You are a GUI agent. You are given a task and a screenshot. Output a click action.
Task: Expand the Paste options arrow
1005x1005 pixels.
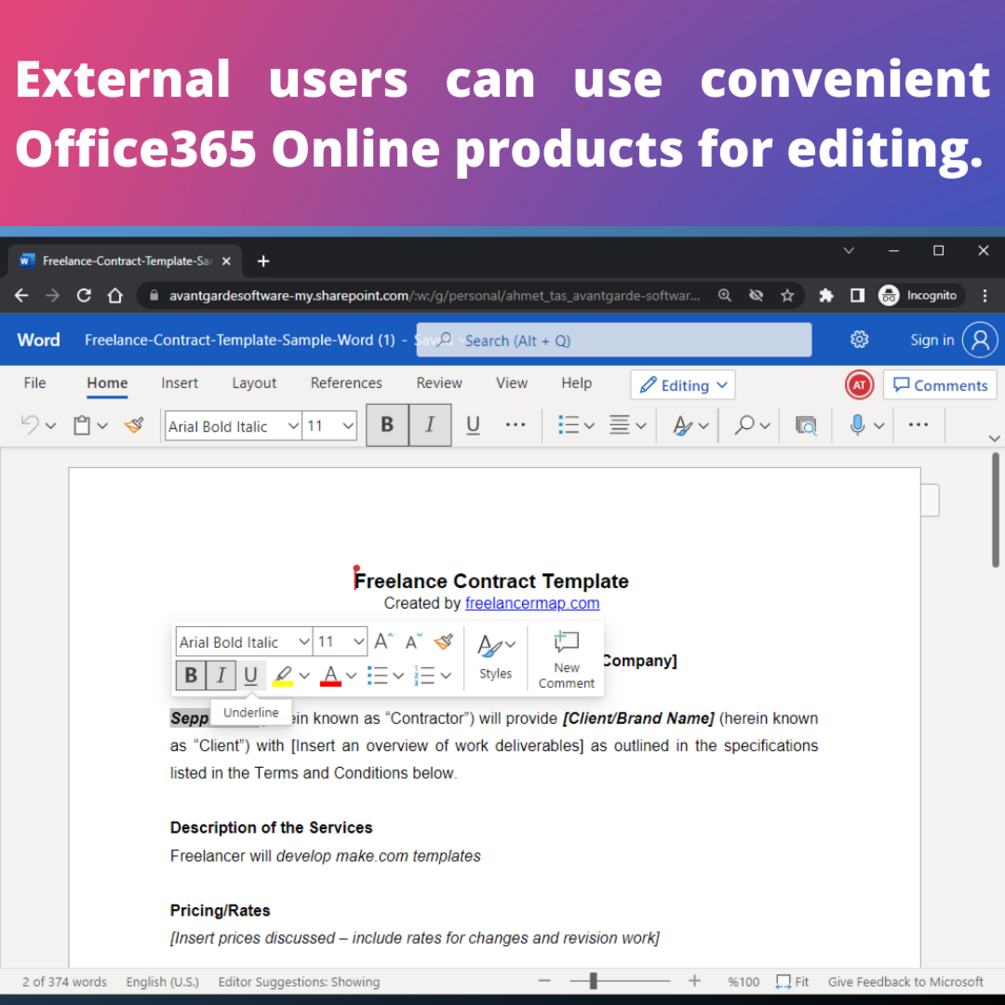coord(103,426)
